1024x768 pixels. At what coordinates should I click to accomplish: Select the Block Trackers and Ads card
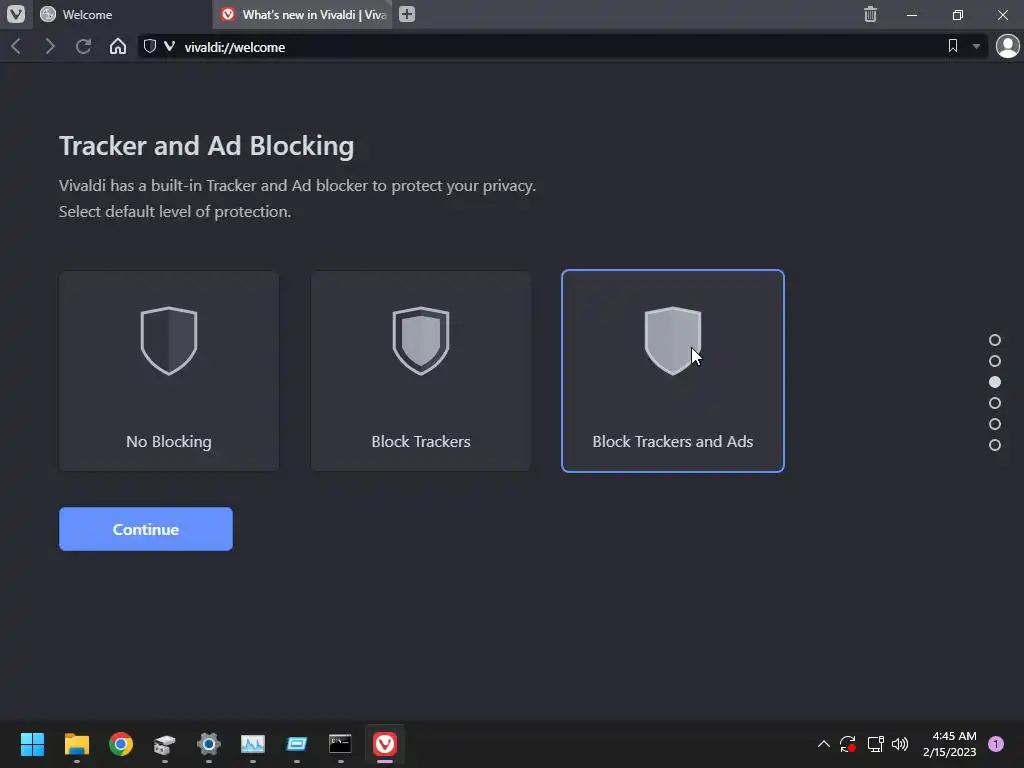pyautogui.click(x=673, y=371)
